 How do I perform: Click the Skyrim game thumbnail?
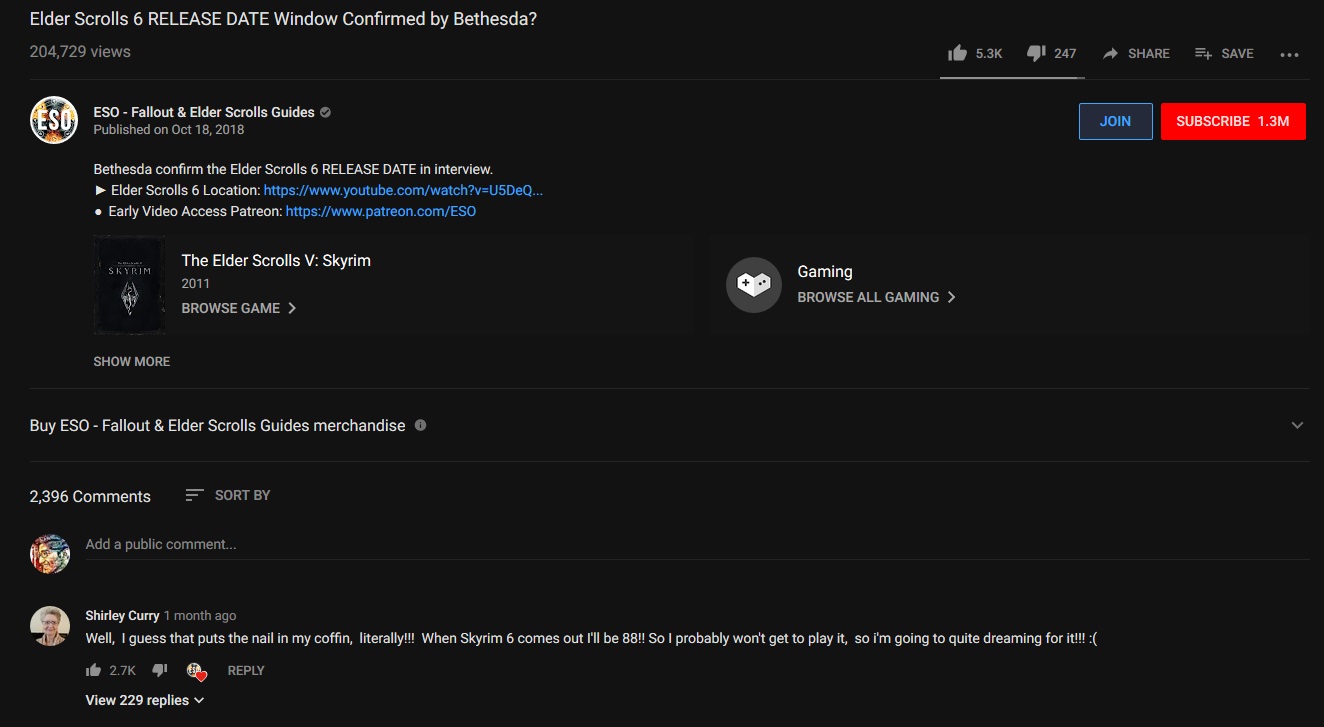tap(130, 284)
